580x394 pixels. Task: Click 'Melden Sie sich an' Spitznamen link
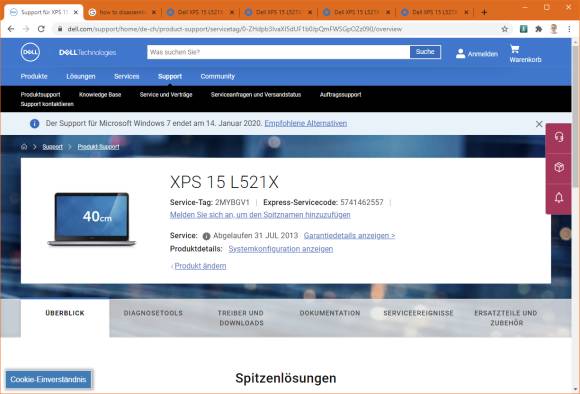point(260,215)
